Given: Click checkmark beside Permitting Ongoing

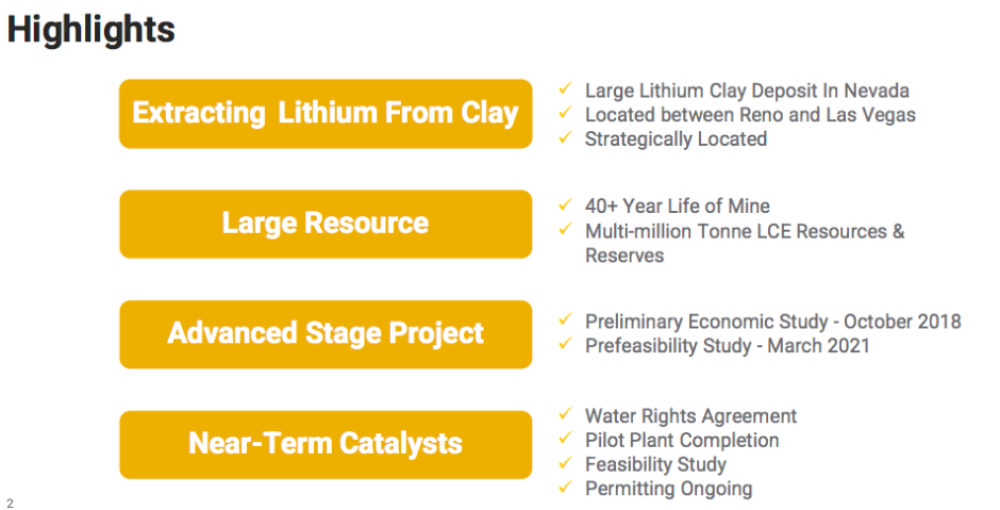Looking at the screenshot, I should (x=565, y=486).
